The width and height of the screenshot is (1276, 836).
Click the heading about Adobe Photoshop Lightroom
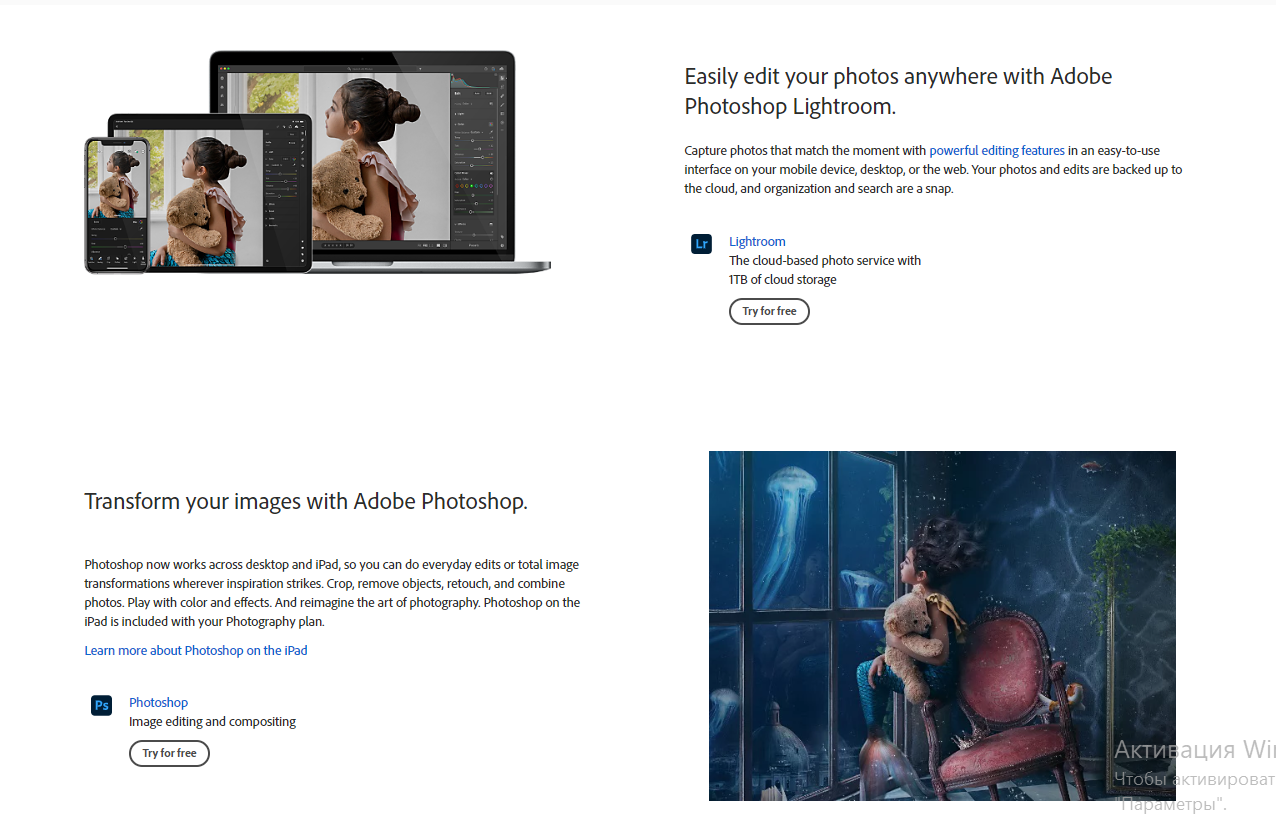click(x=898, y=91)
